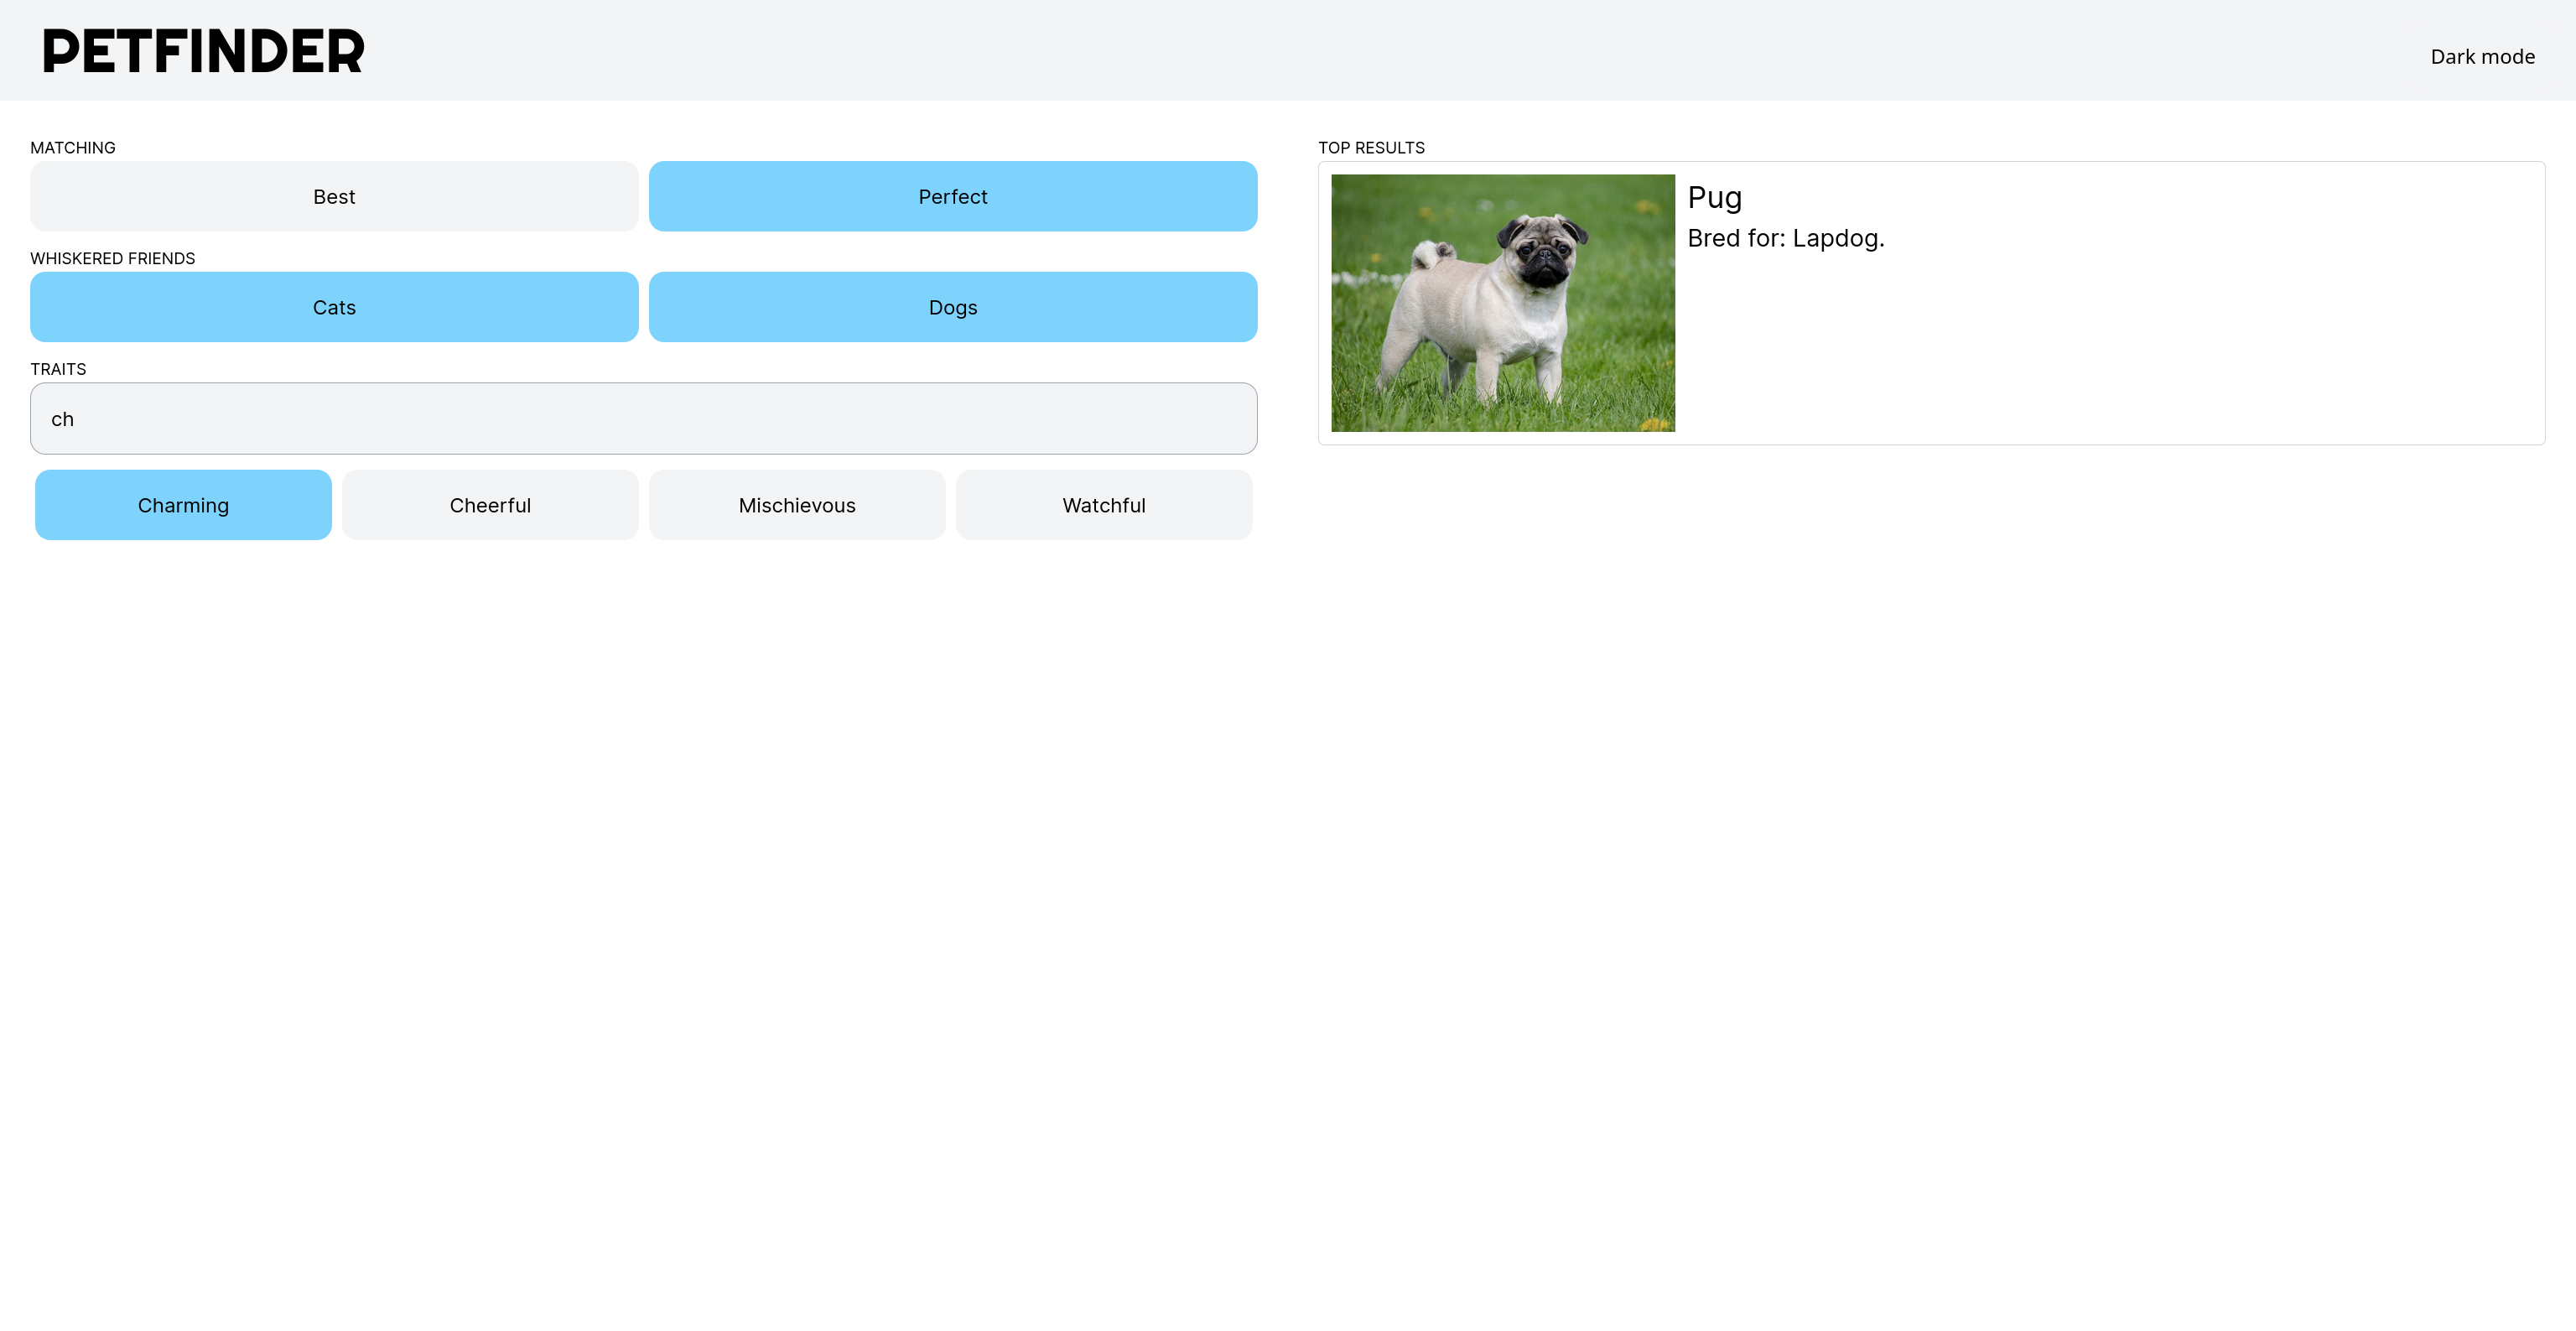Select the Perfect matching option
The width and height of the screenshot is (2576, 1331).
pos(952,195)
